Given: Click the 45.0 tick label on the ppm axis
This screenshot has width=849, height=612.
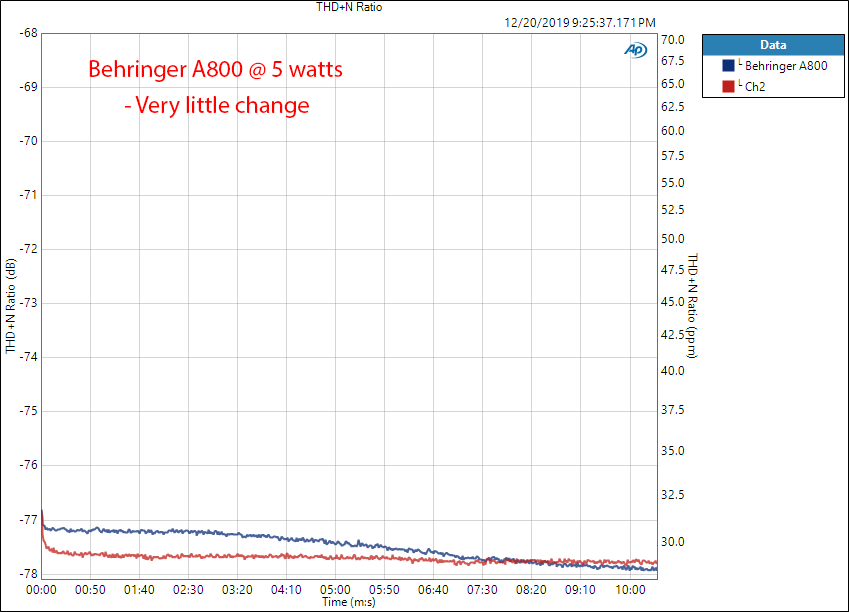Looking at the screenshot, I should [x=673, y=302].
